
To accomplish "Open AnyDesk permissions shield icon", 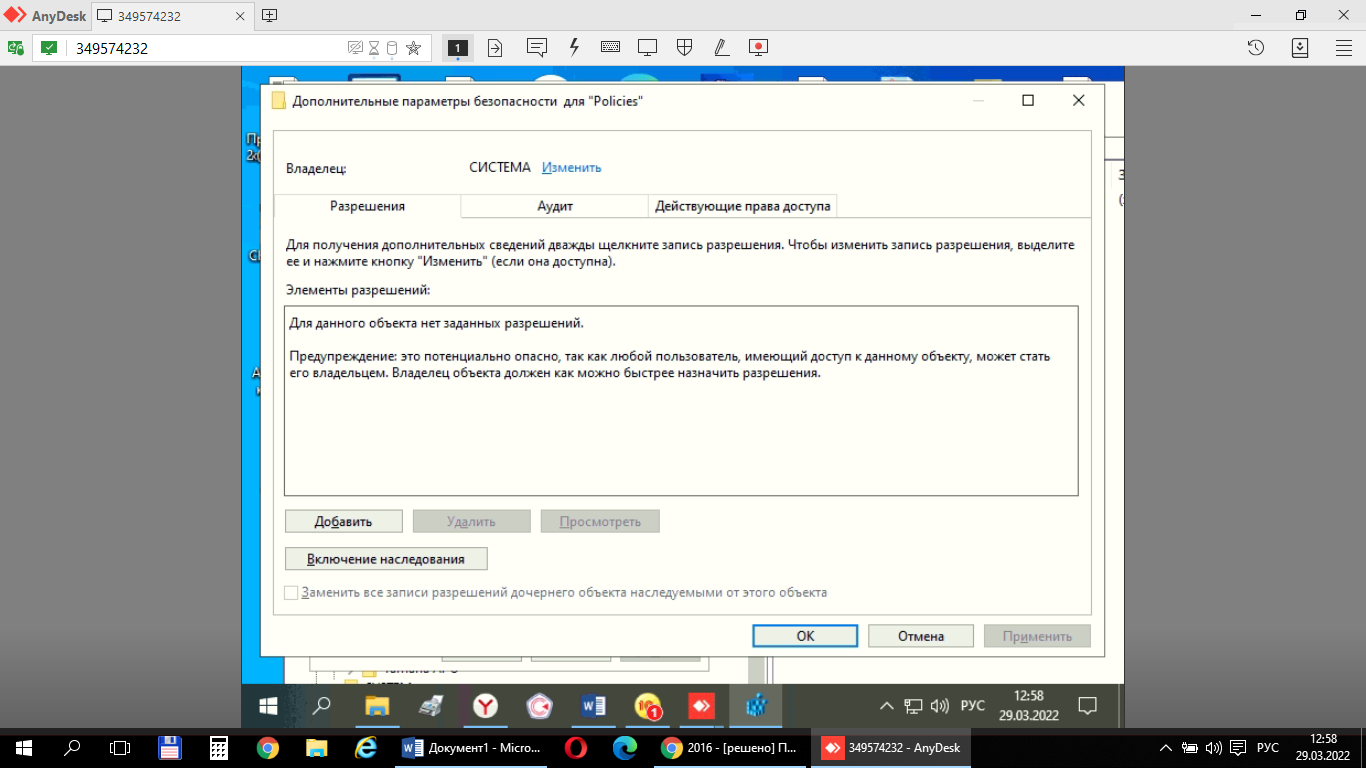I will pos(685,47).
